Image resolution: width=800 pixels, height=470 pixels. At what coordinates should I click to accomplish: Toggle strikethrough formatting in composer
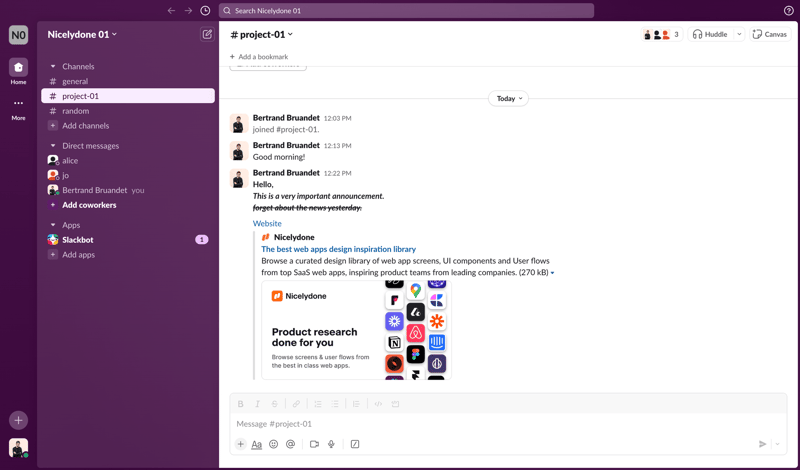coord(274,404)
